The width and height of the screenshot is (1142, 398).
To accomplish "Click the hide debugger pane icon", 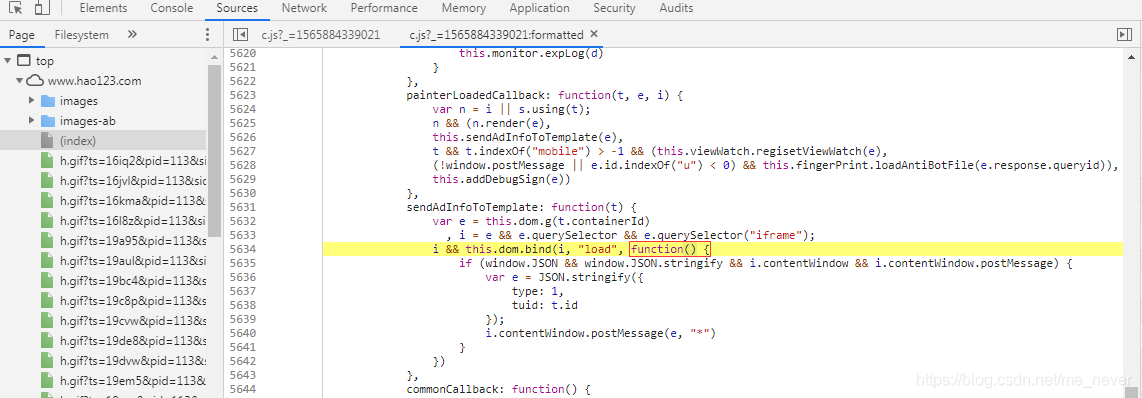I will pyautogui.click(x=1124, y=34).
